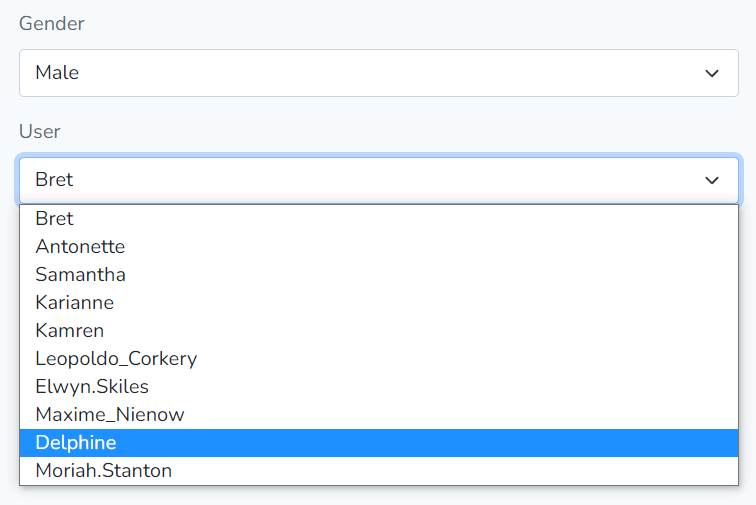Click the User dropdown chevron arrow

(712, 180)
